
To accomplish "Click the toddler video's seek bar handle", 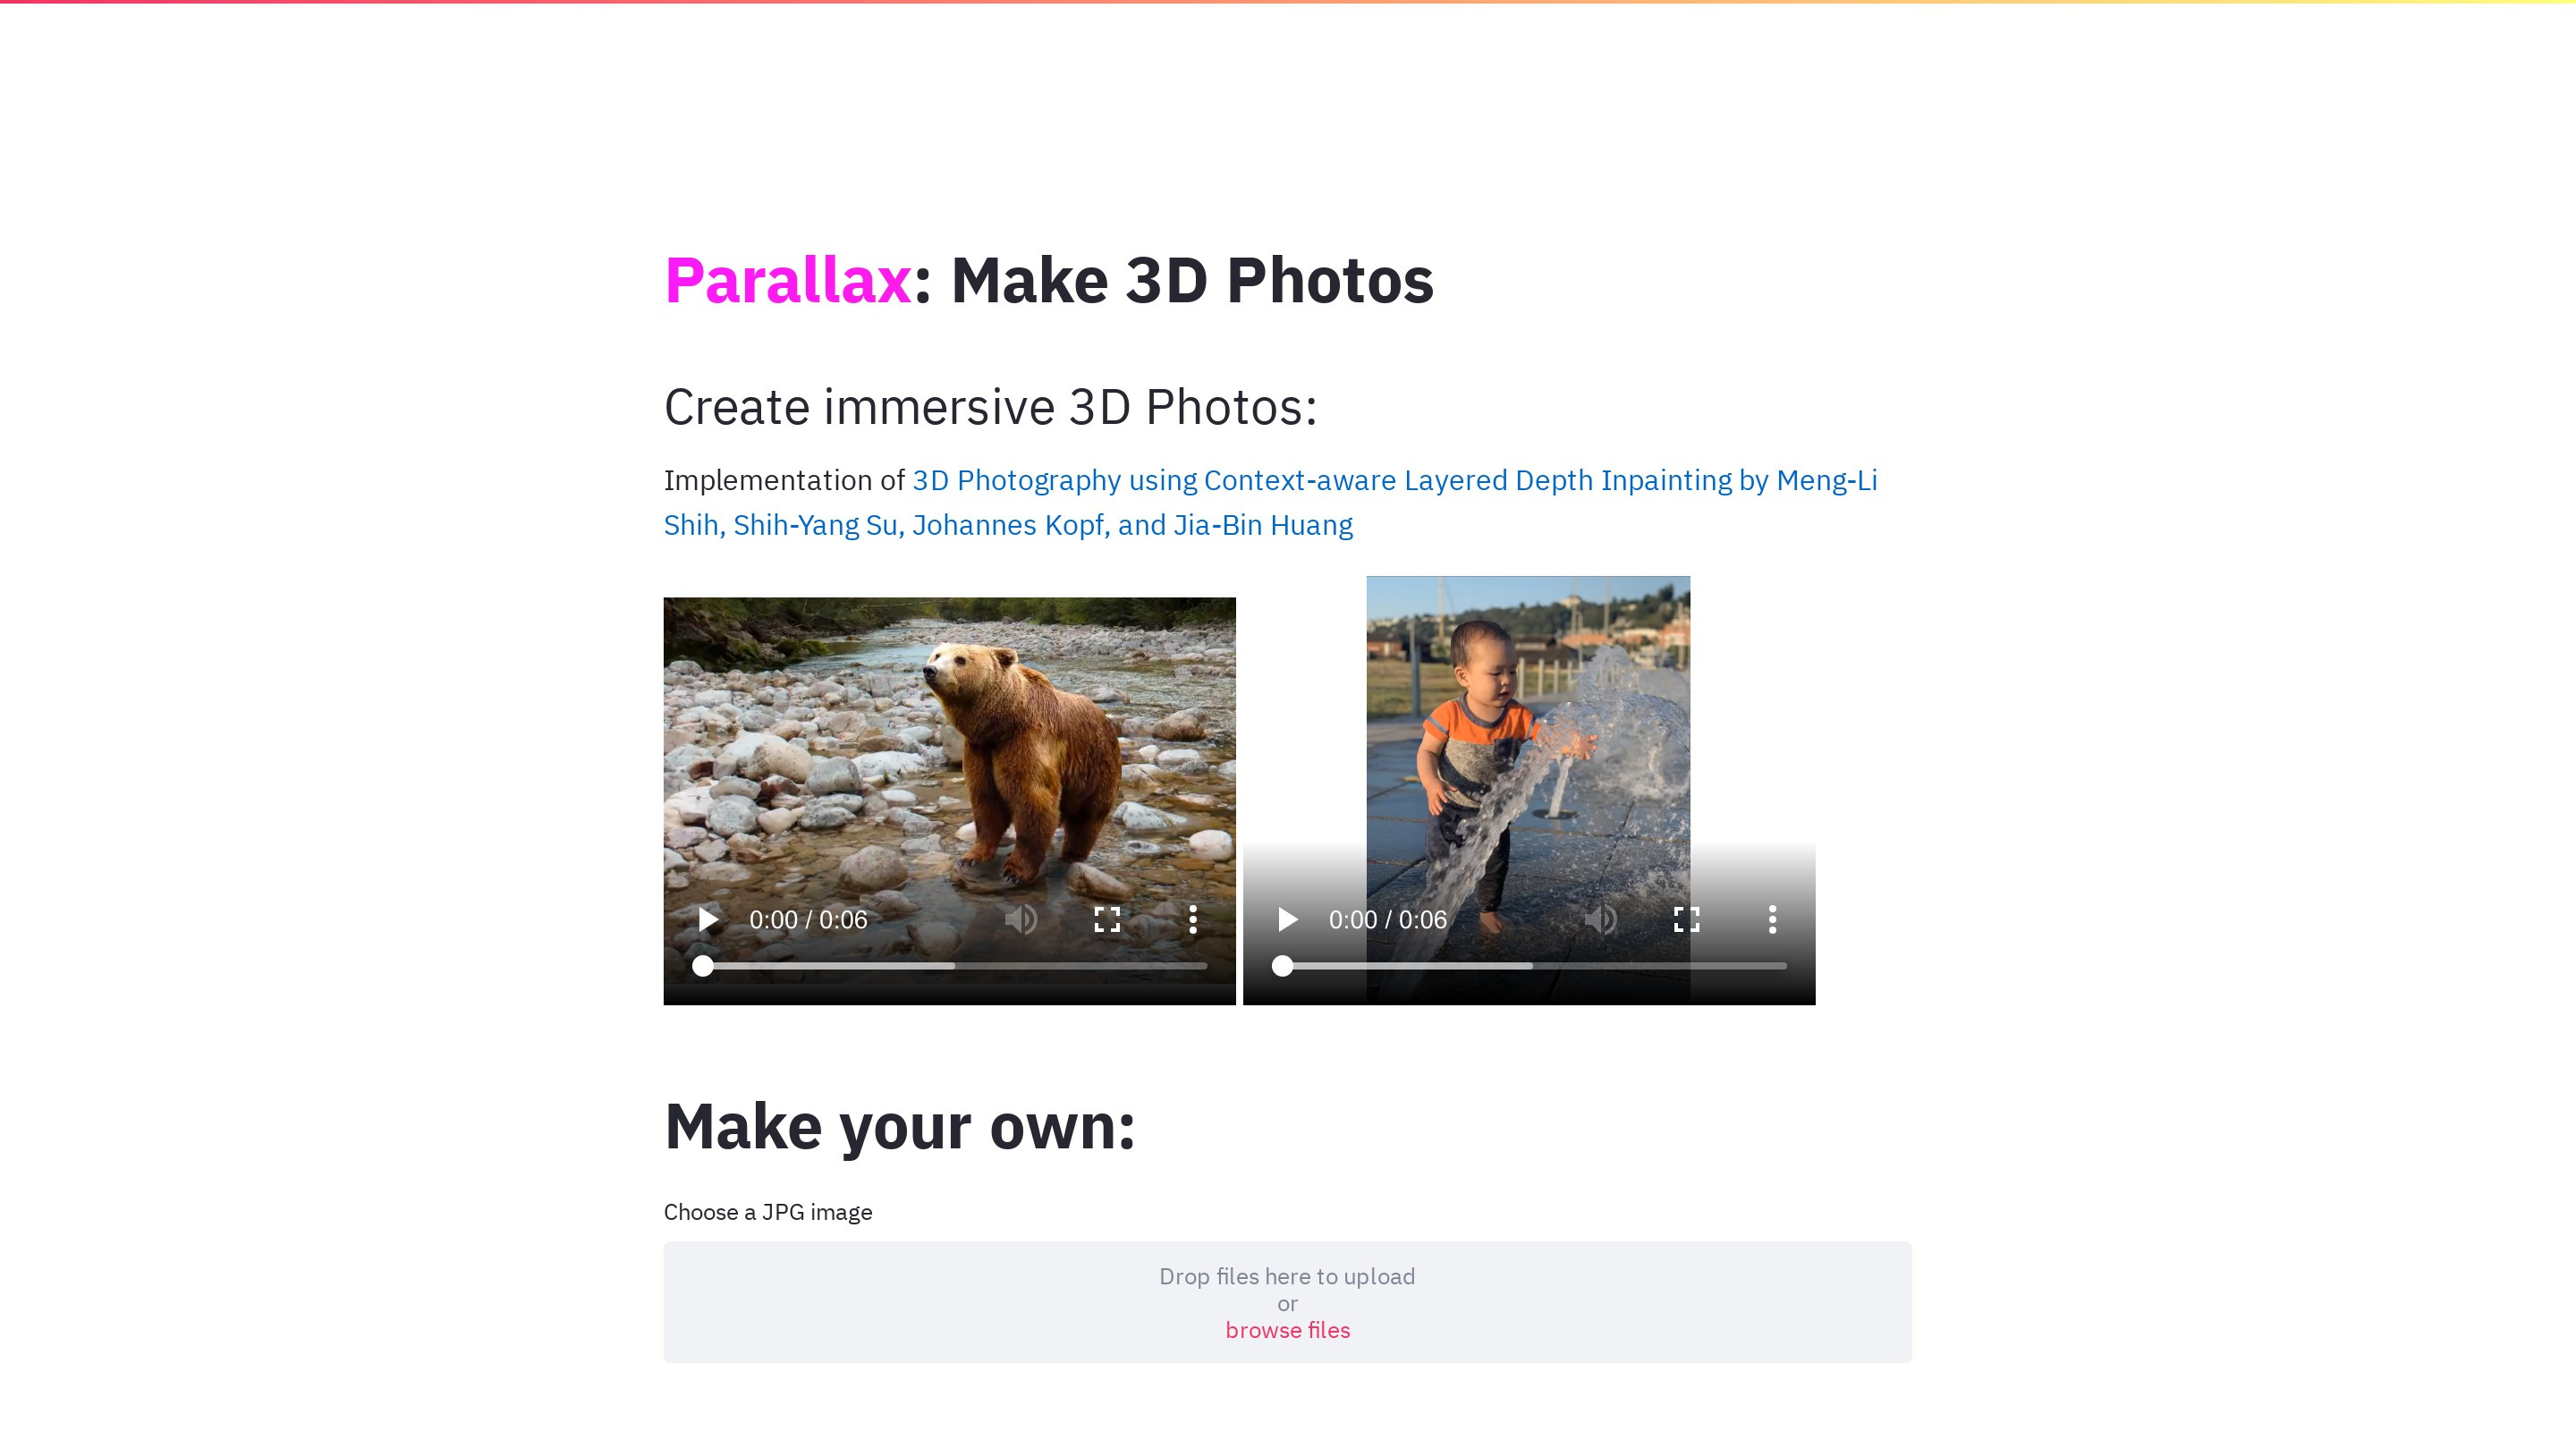I will coord(1283,966).
